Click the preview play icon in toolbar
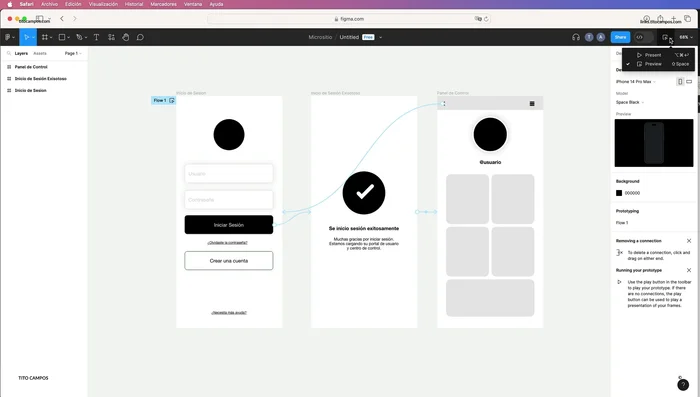The width and height of the screenshot is (700, 397). [x=665, y=37]
